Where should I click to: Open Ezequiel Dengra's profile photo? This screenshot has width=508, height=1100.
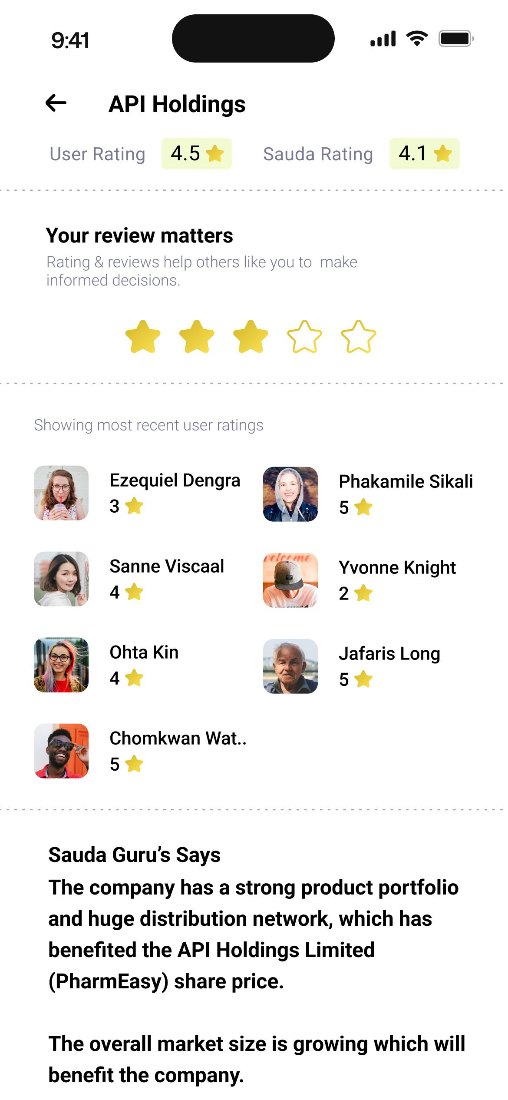click(x=61, y=493)
